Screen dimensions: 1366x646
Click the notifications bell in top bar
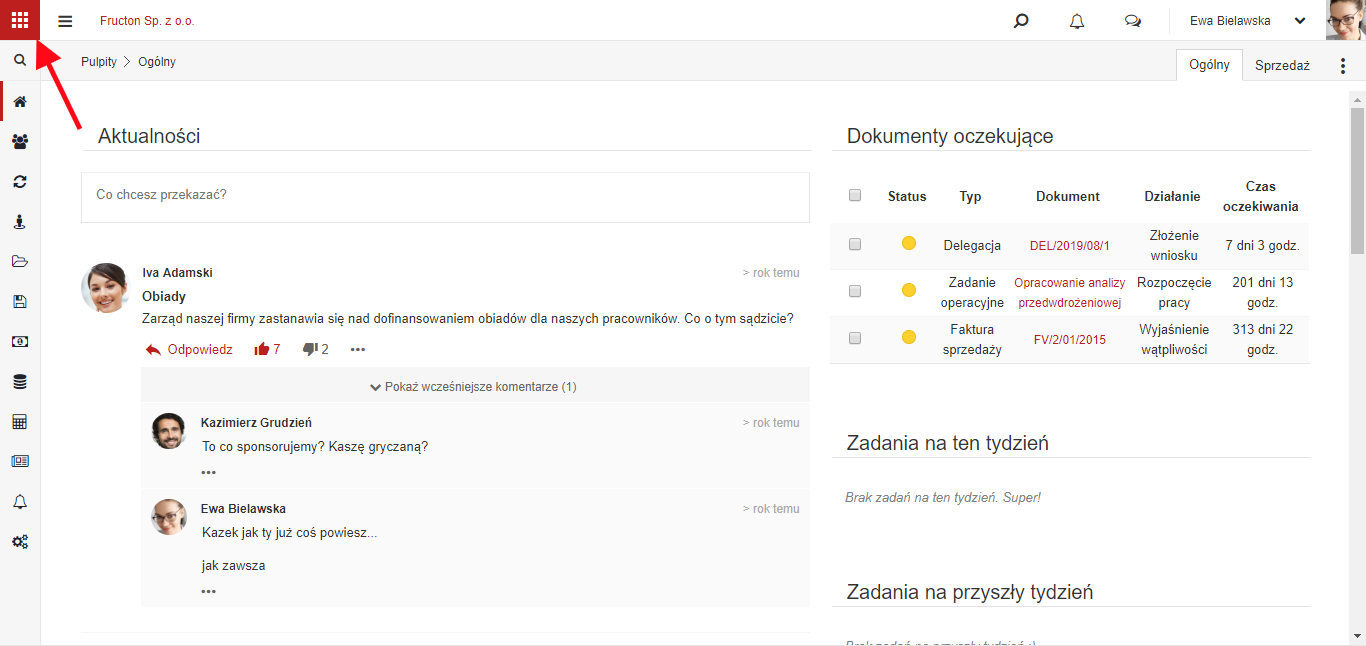[x=1077, y=21]
